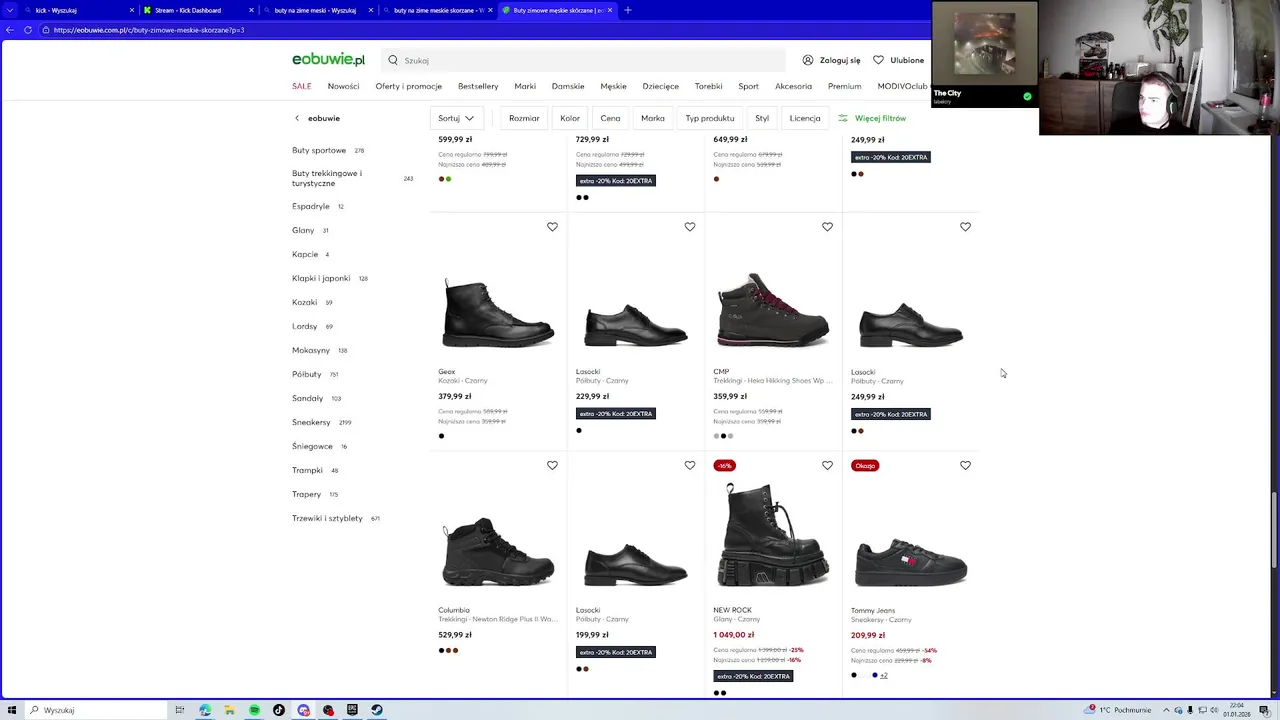Screen dimensions: 1280x720
Task: Favorite the Lasocki Półbuty 229,99 zł shoe
Action: coord(690,227)
